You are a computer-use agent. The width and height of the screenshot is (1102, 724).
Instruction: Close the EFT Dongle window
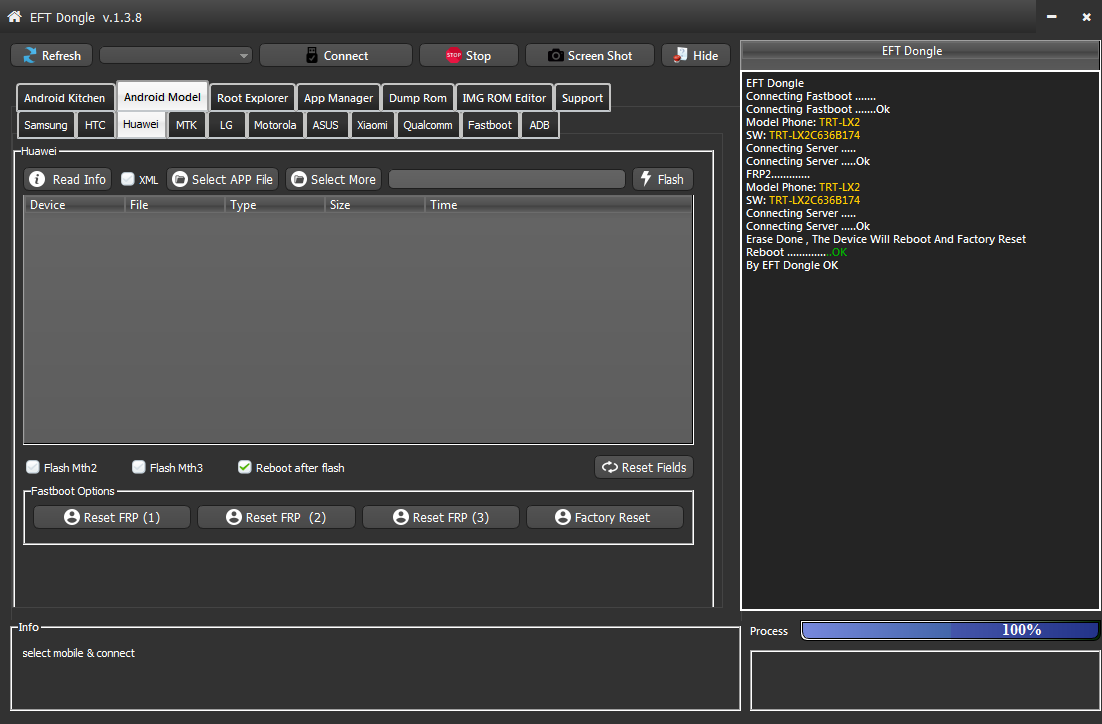[1086, 16]
